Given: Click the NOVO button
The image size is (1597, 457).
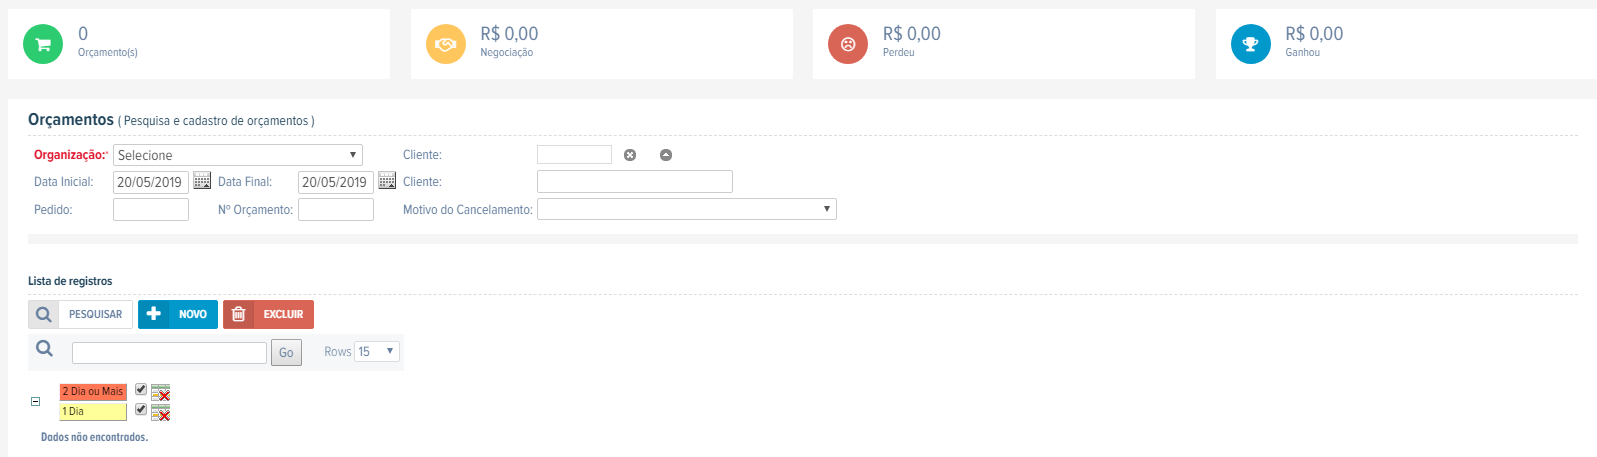Looking at the screenshot, I should [178, 314].
